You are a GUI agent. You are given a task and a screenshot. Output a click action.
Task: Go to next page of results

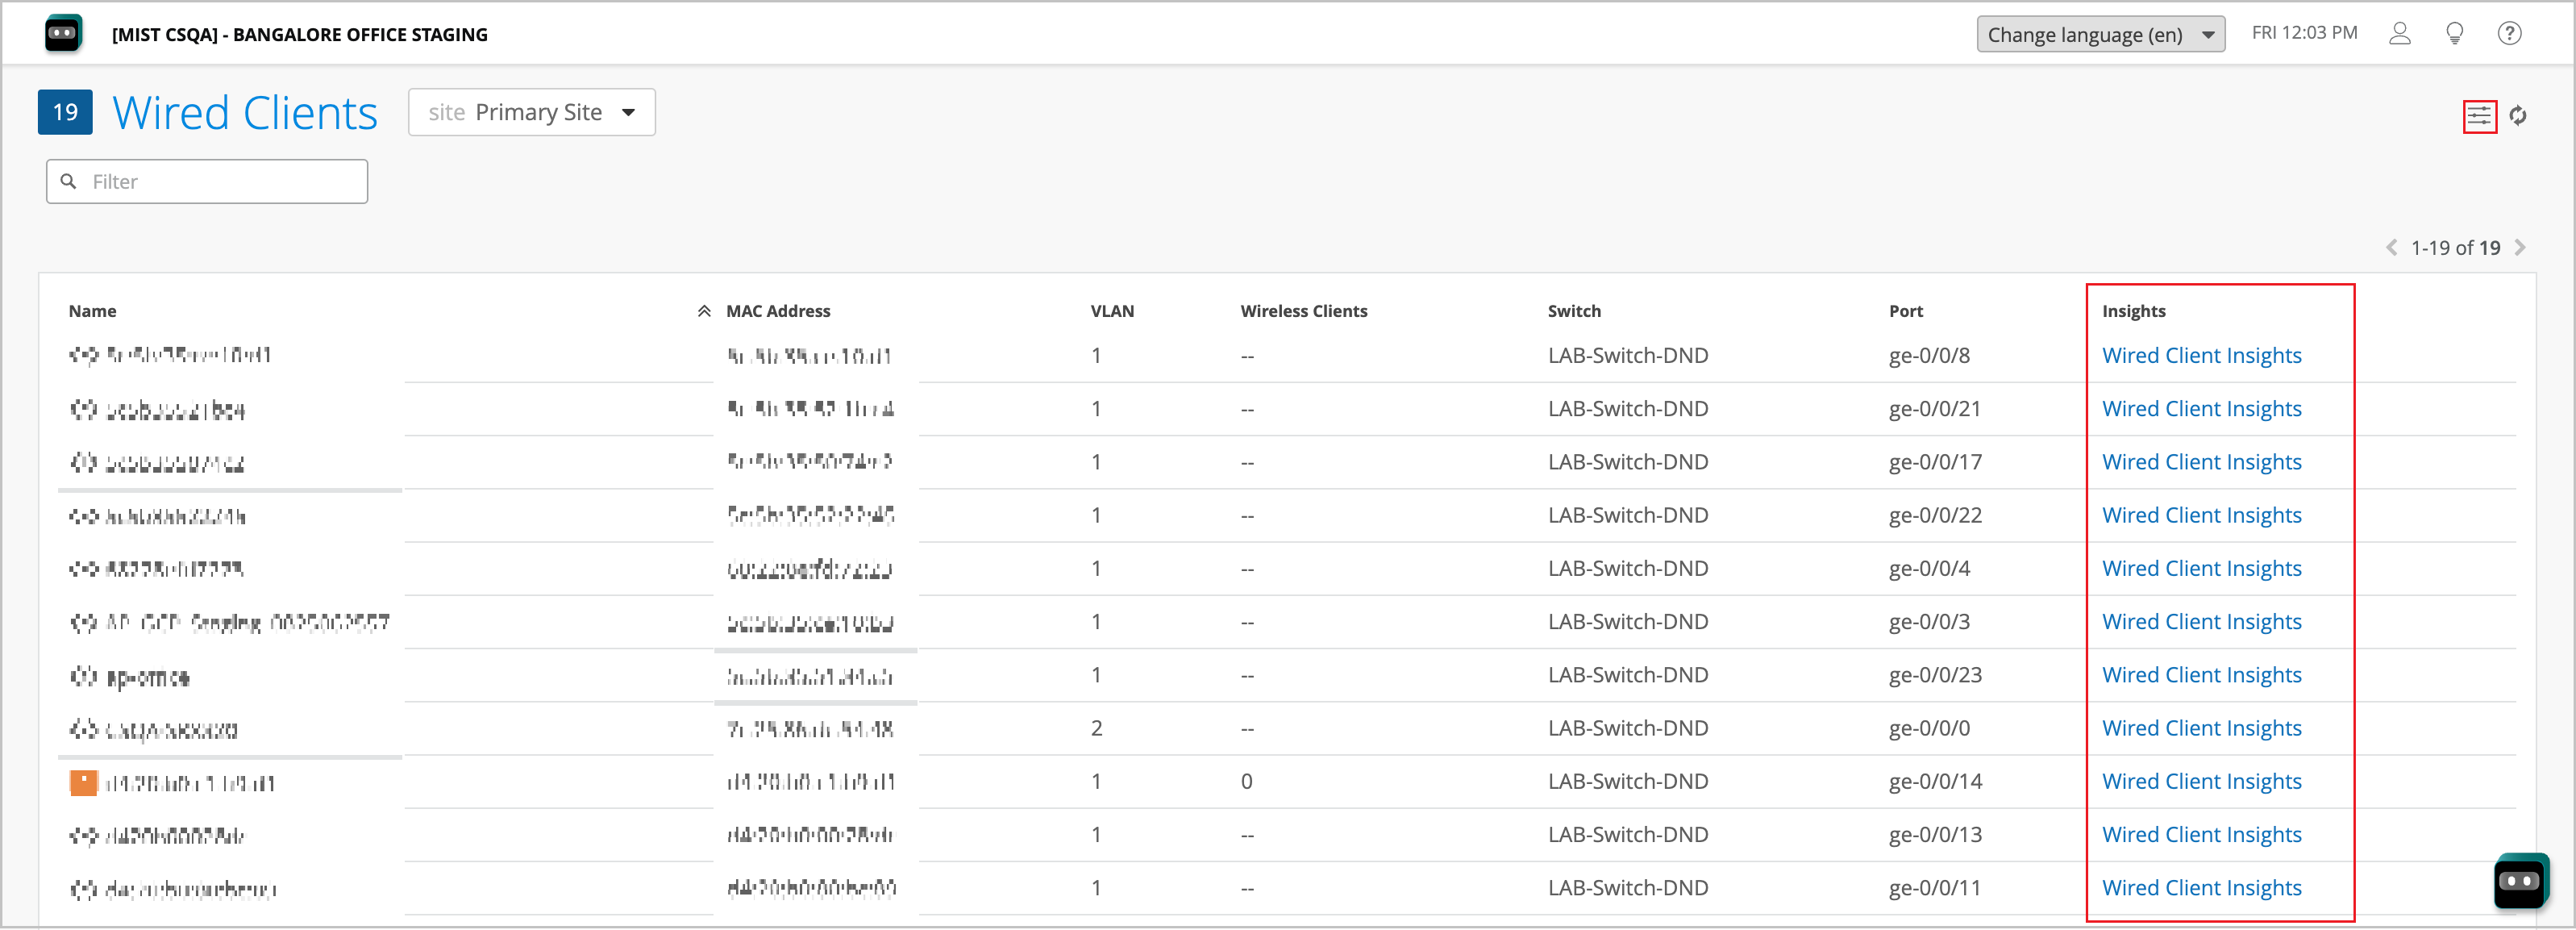pyautogui.click(x=2520, y=247)
